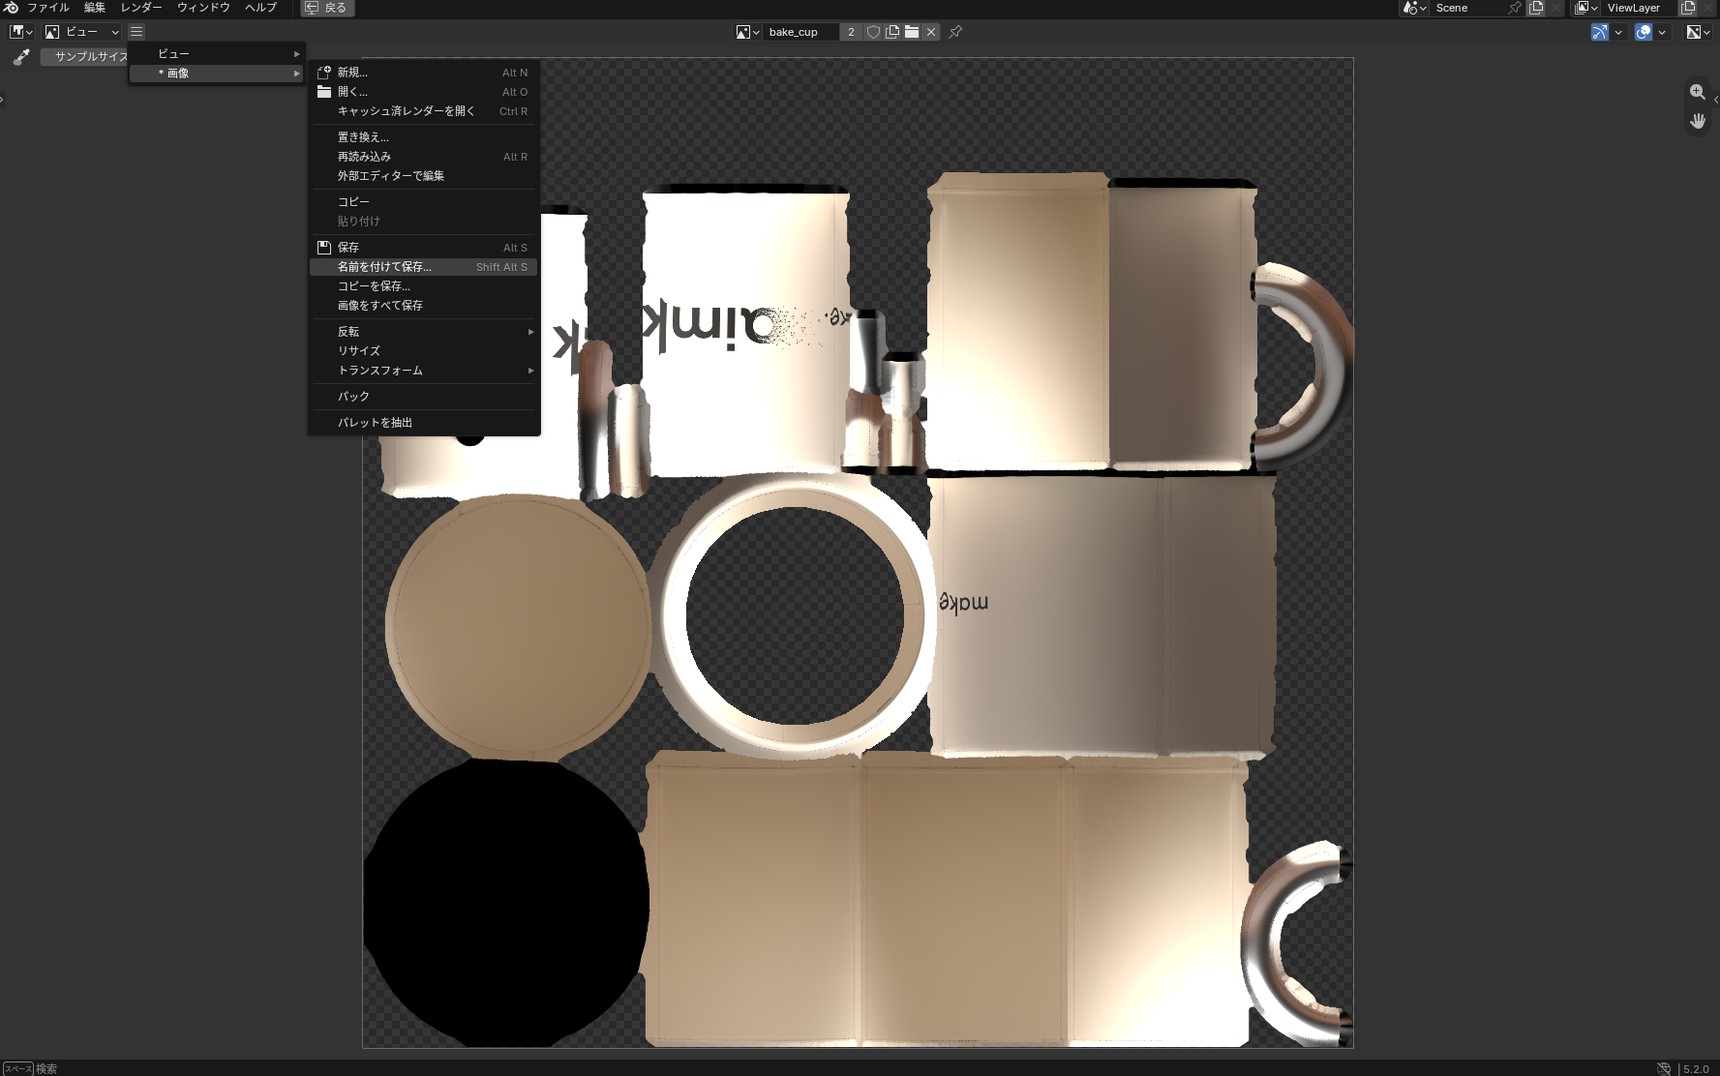
Task: Select 保存 menu entry
Action: [x=424, y=247]
